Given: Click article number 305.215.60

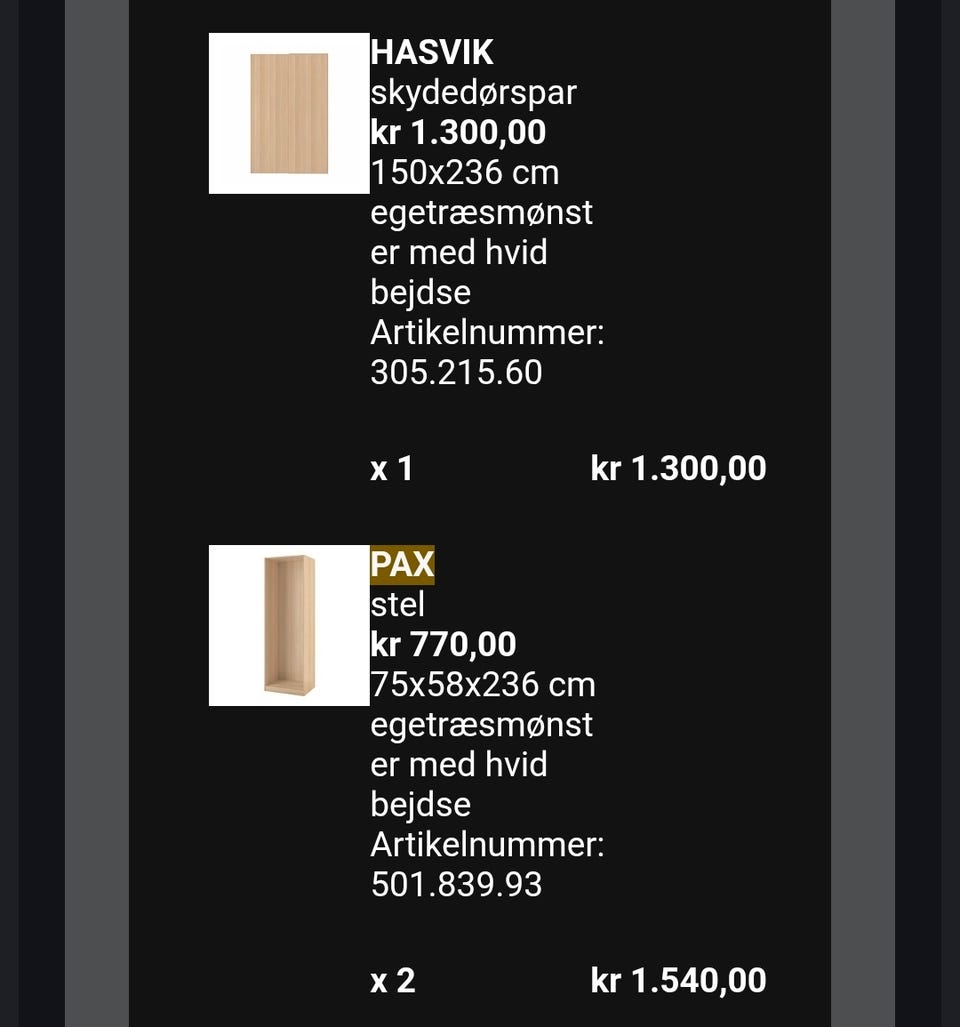Looking at the screenshot, I should [x=456, y=372].
